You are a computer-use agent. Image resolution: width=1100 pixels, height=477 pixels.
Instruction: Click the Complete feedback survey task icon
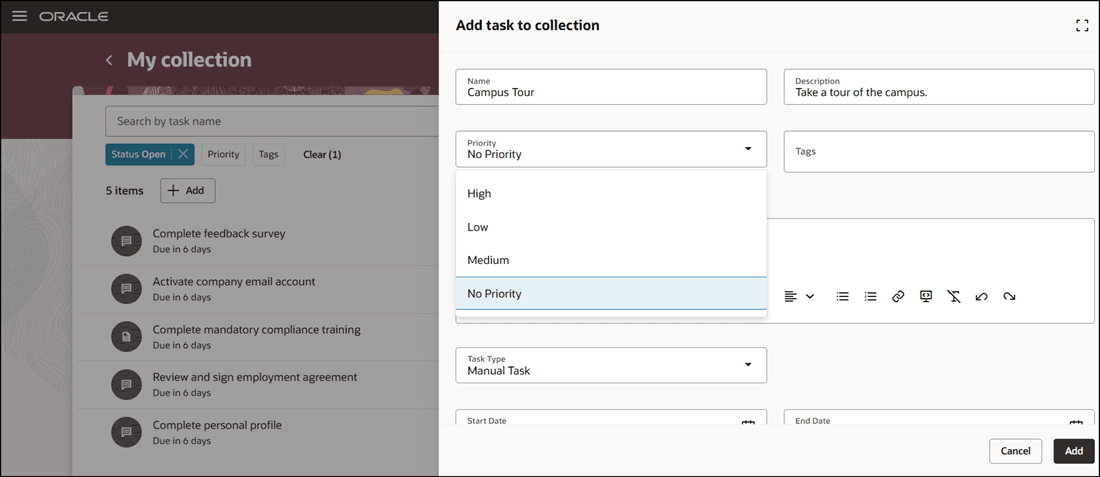(126, 241)
